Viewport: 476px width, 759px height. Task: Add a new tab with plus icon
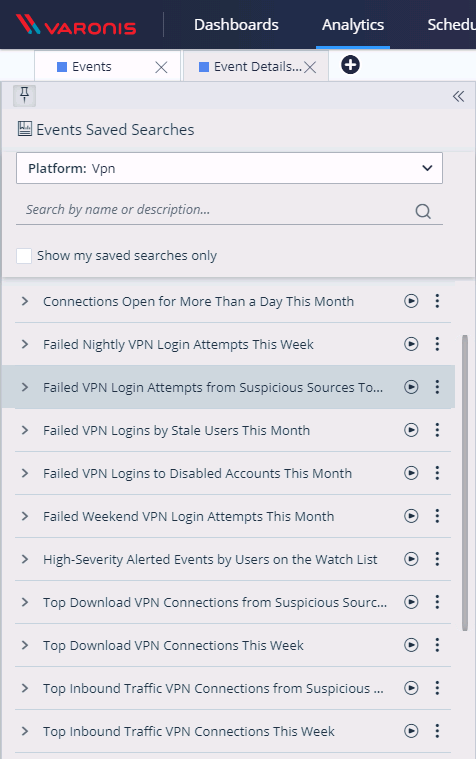350,65
